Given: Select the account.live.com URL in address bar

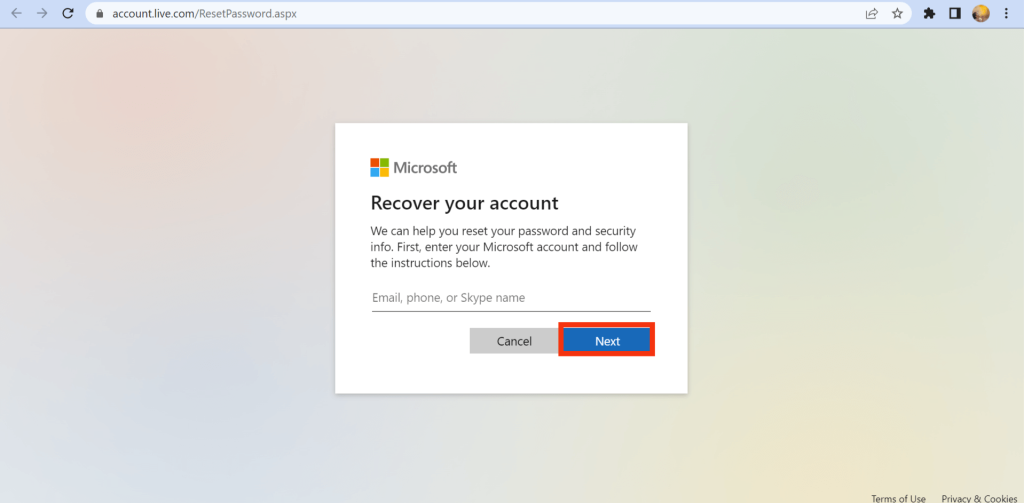Looking at the screenshot, I should [x=204, y=13].
